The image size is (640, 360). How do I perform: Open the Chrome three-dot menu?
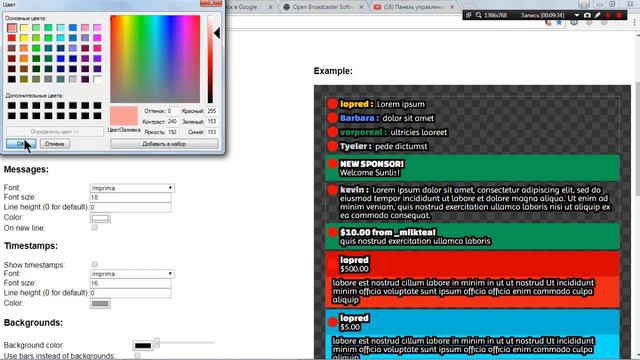pos(635,23)
